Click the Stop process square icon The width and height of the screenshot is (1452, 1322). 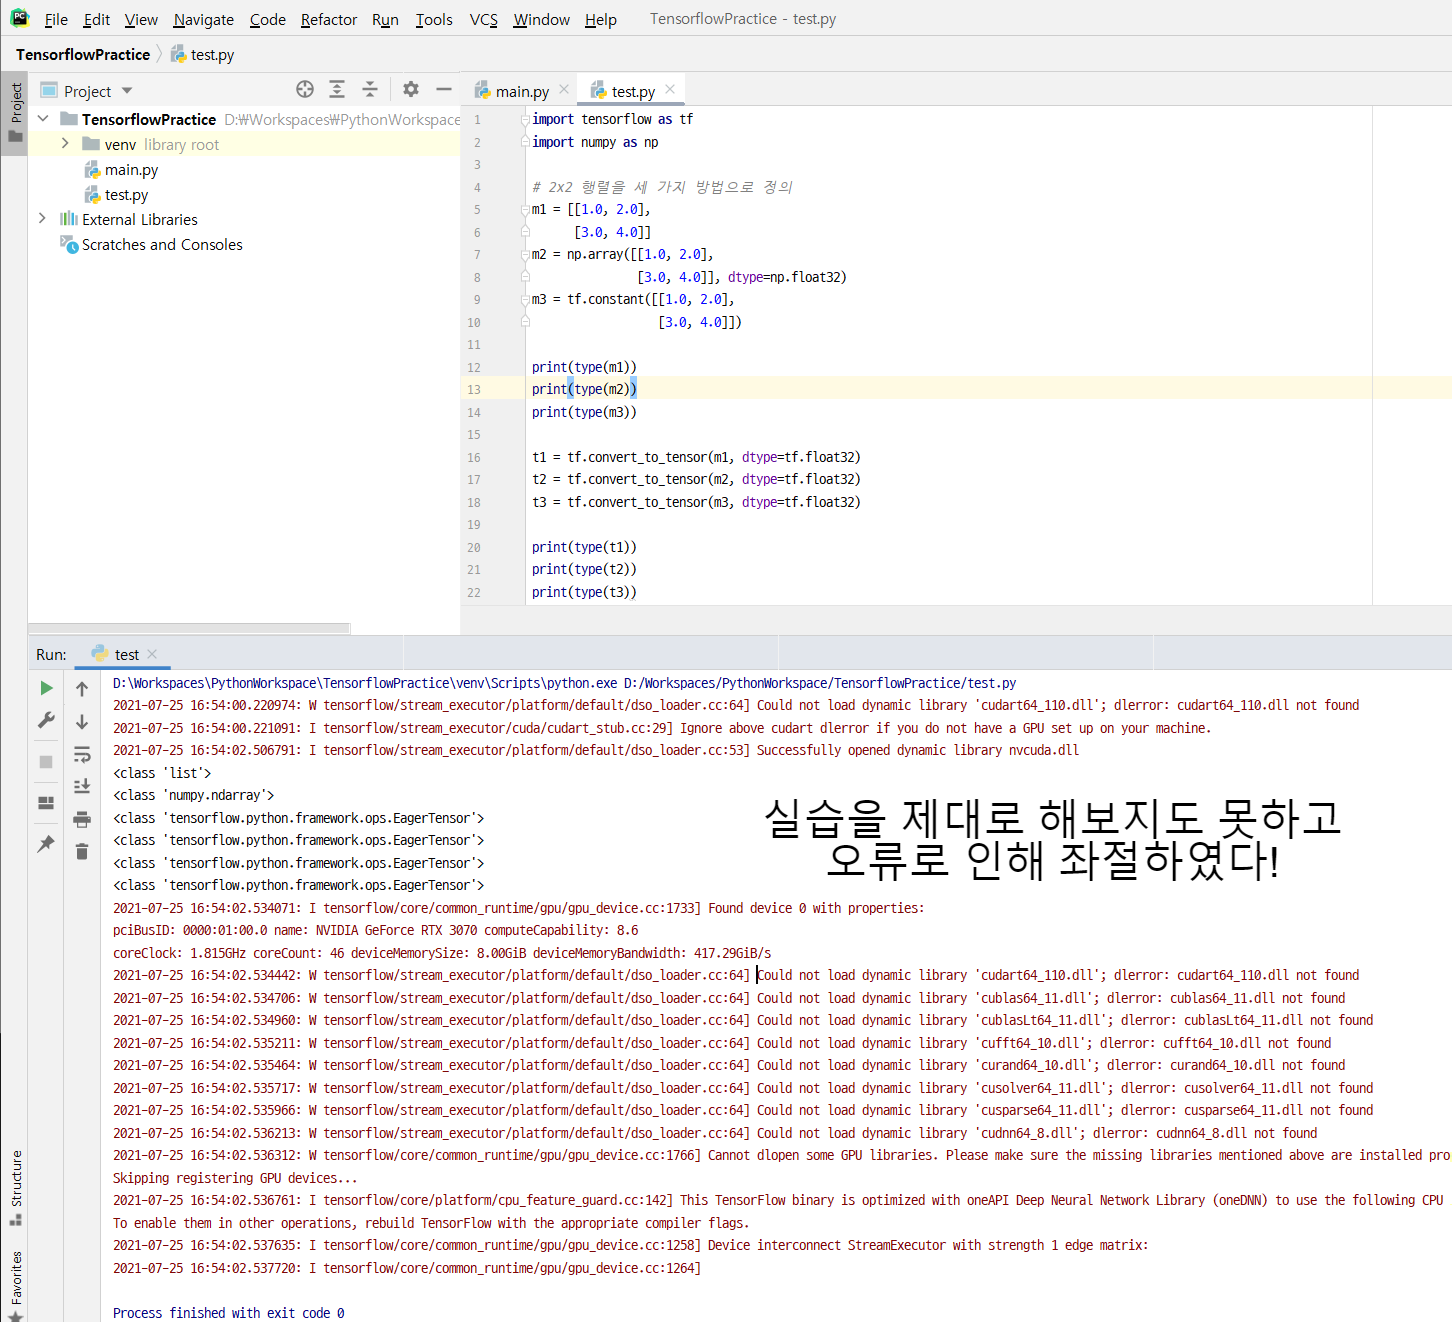click(46, 762)
